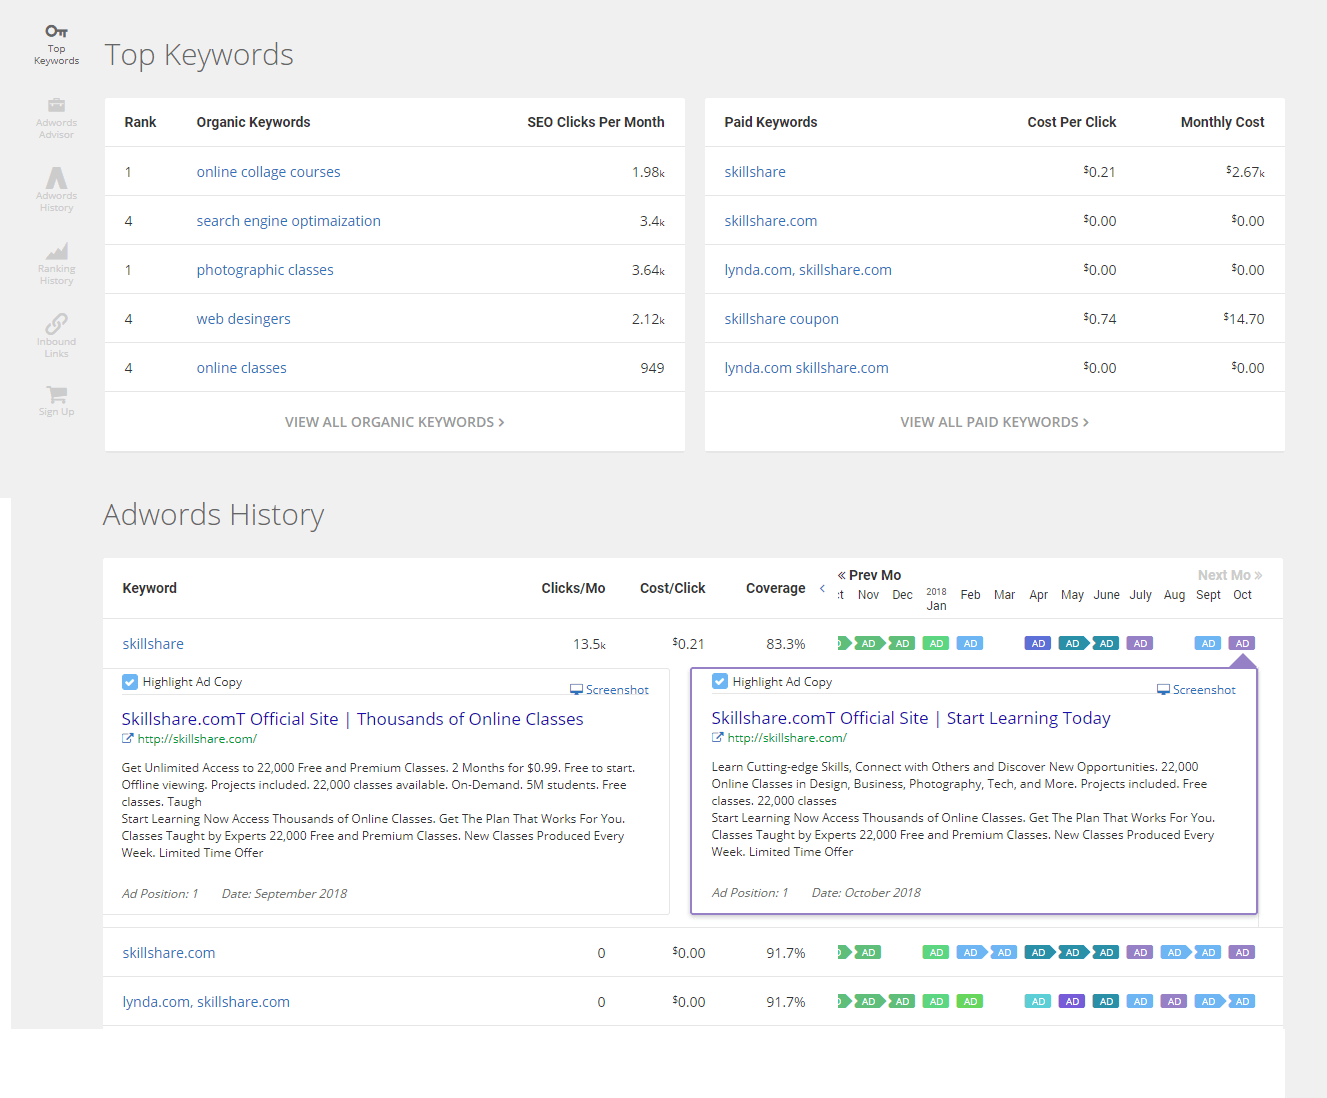
Task: Open Screenshot for the October 2018 ad
Action: [x=1196, y=690]
